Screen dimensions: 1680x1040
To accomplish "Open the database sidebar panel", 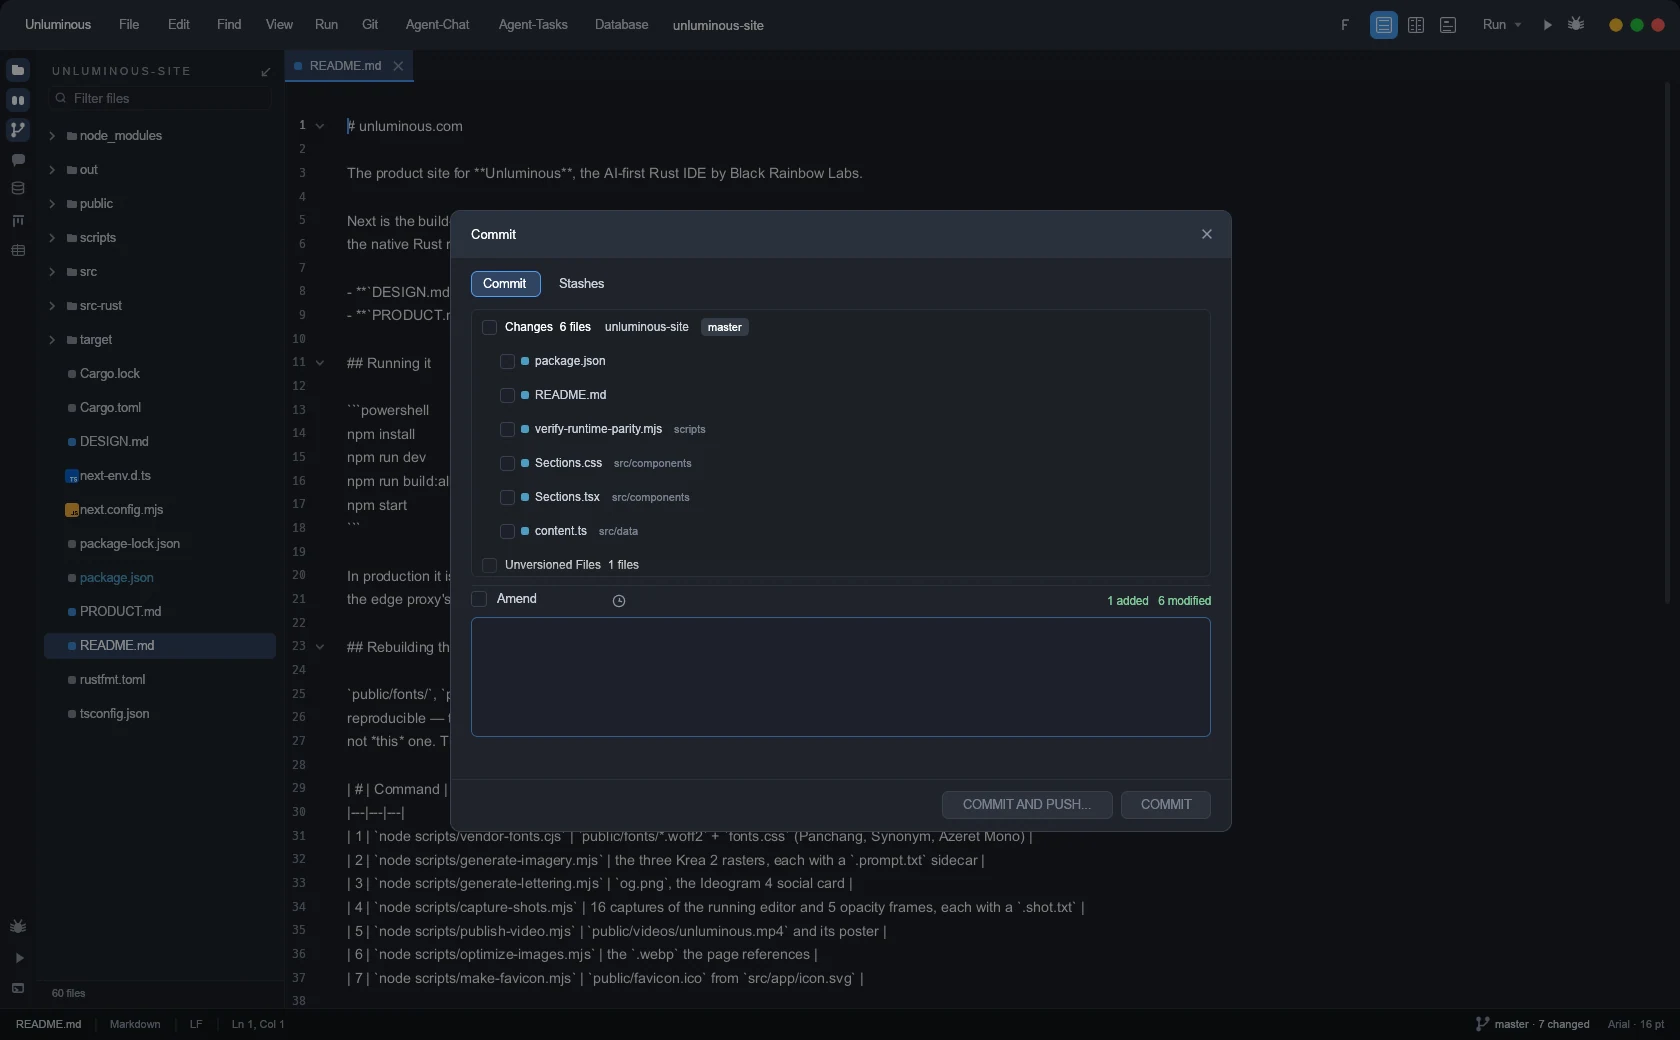I will coord(18,189).
